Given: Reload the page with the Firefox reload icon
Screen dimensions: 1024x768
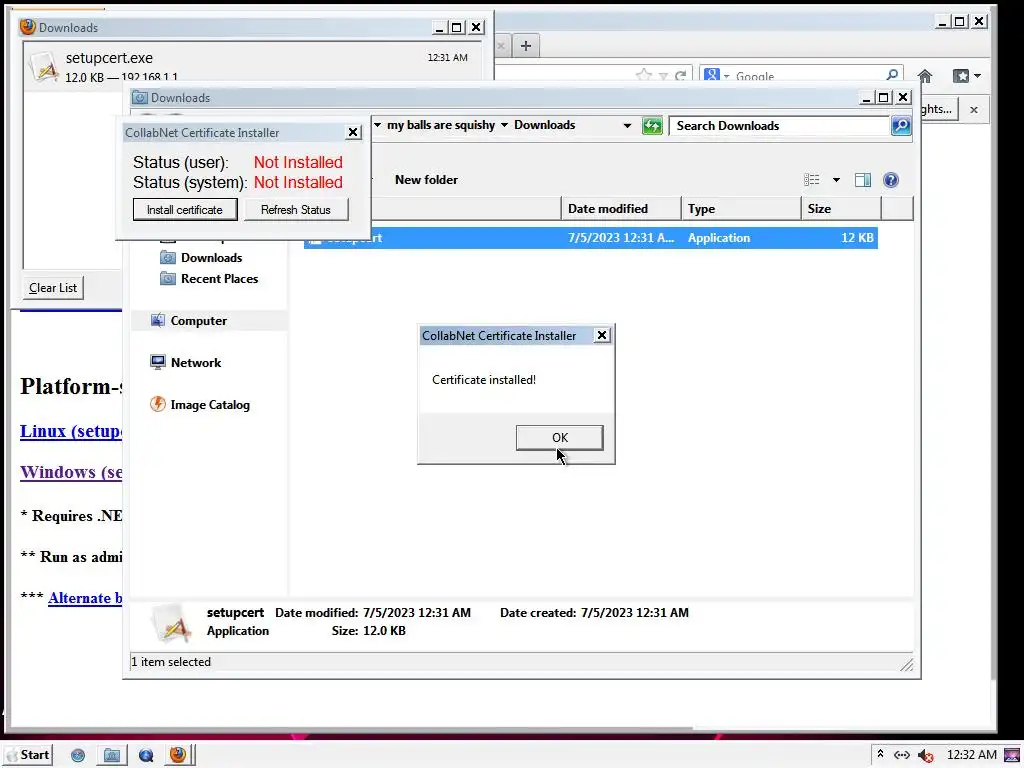Looking at the screenshot, I should coord(680,76).
